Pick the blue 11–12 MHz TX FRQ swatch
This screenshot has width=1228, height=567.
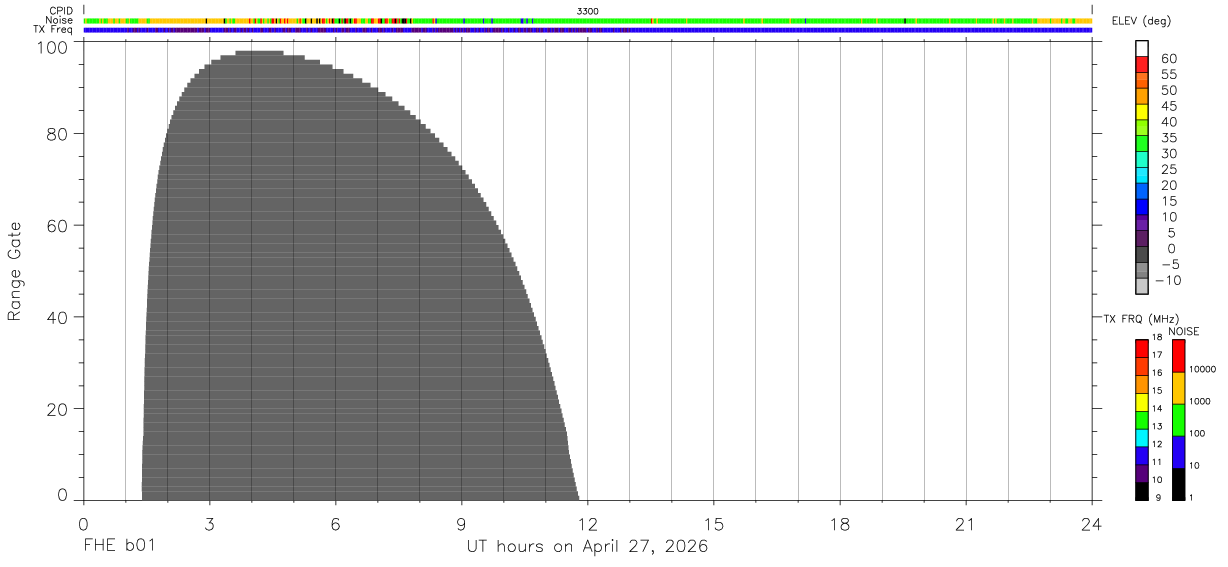click(1141, 456)
